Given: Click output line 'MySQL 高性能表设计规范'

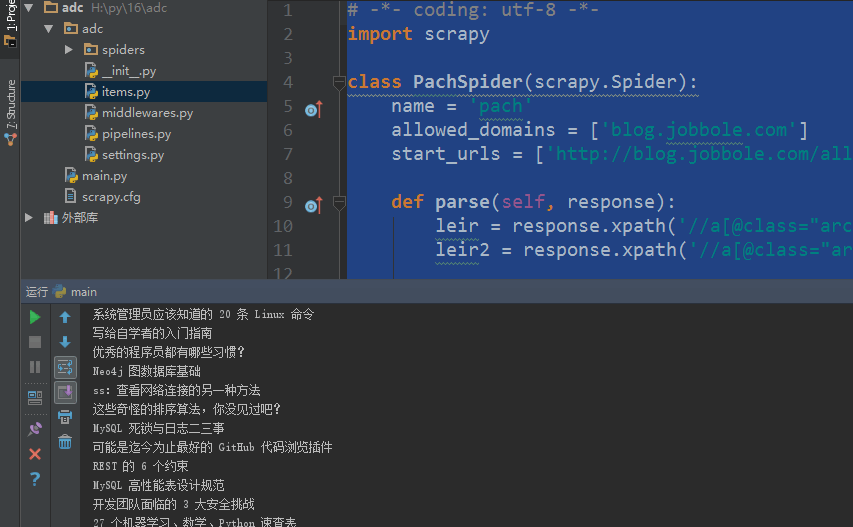Looking at the screenshot, I should pyautogui.click(x=158, y=485).
